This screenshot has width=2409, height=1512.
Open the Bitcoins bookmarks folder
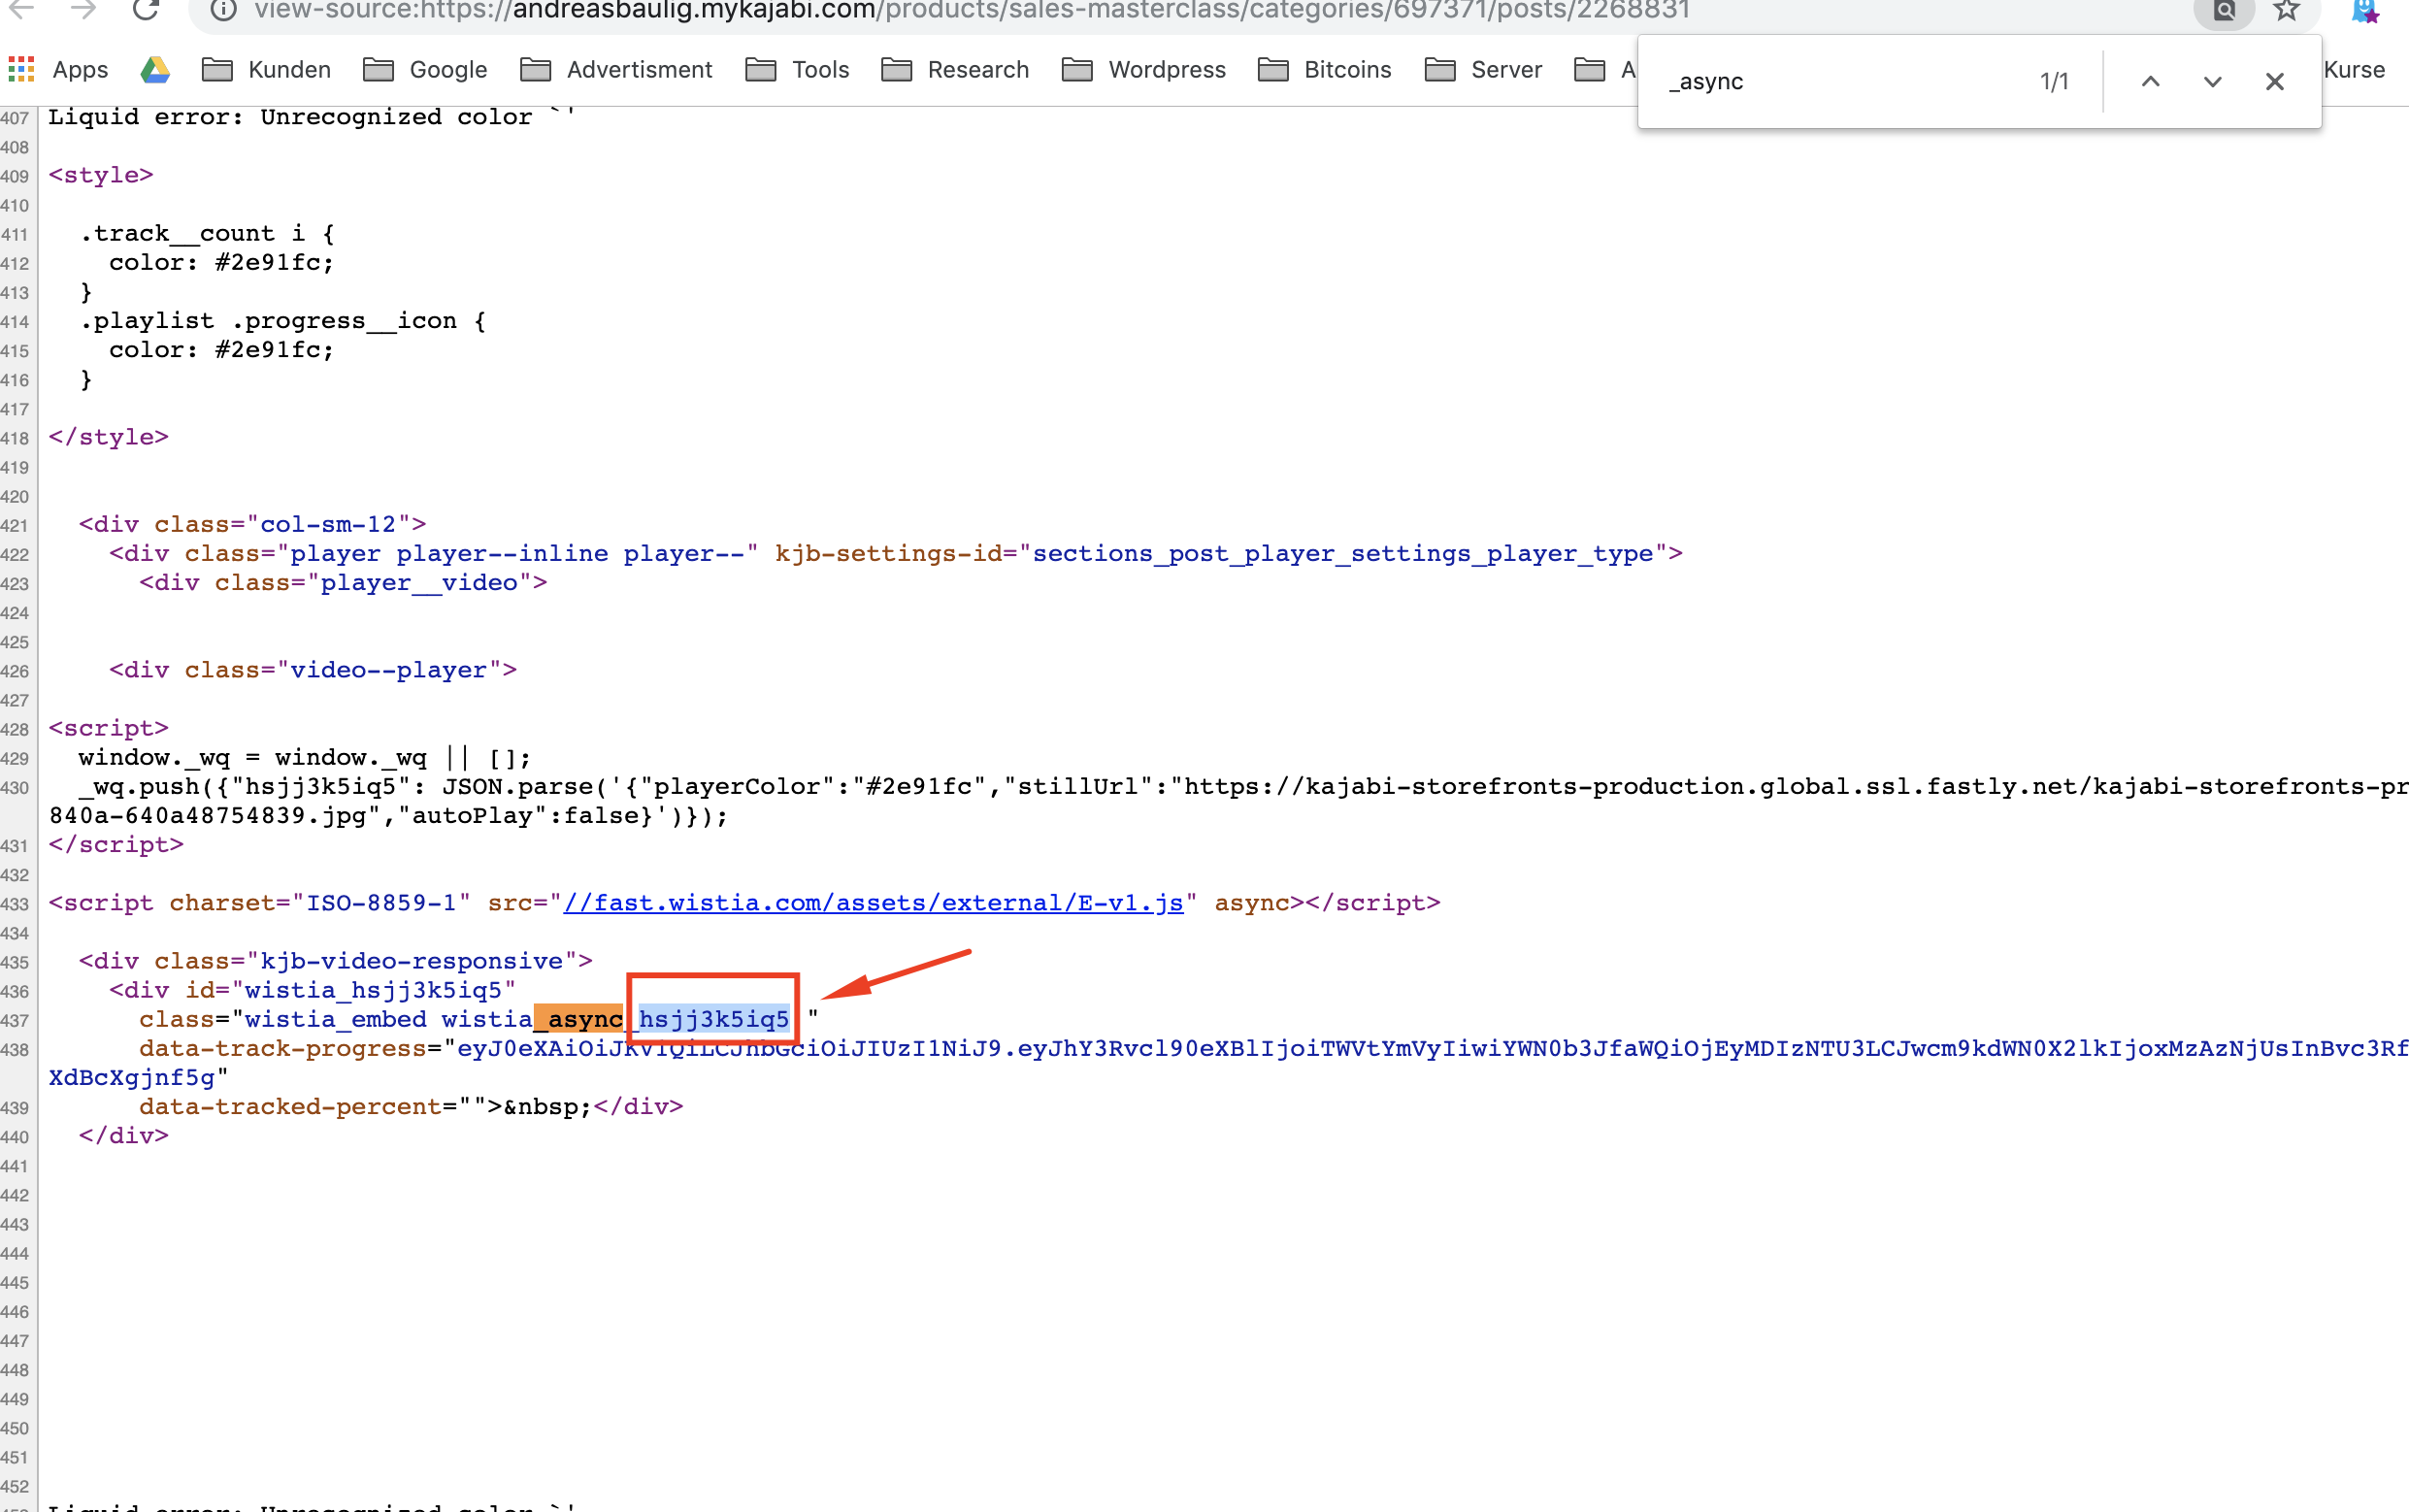tap(1324, 69)
